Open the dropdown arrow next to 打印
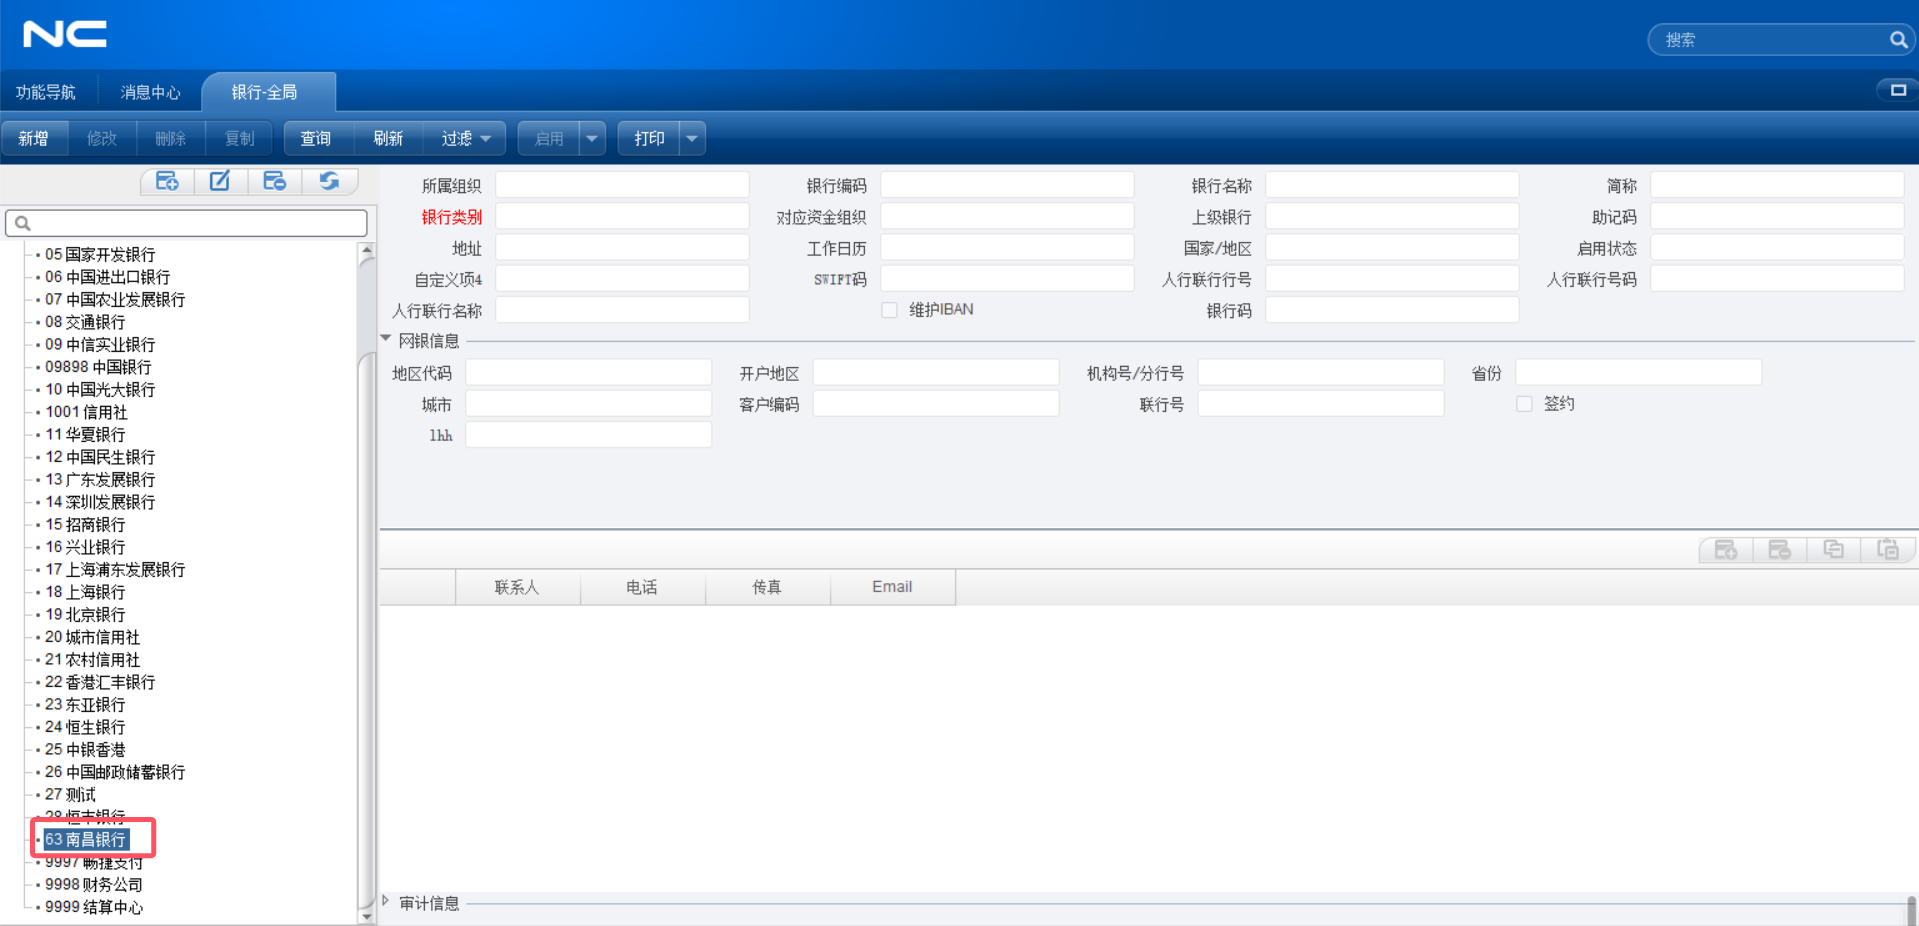1919x926 pixels. coord(691,138)
